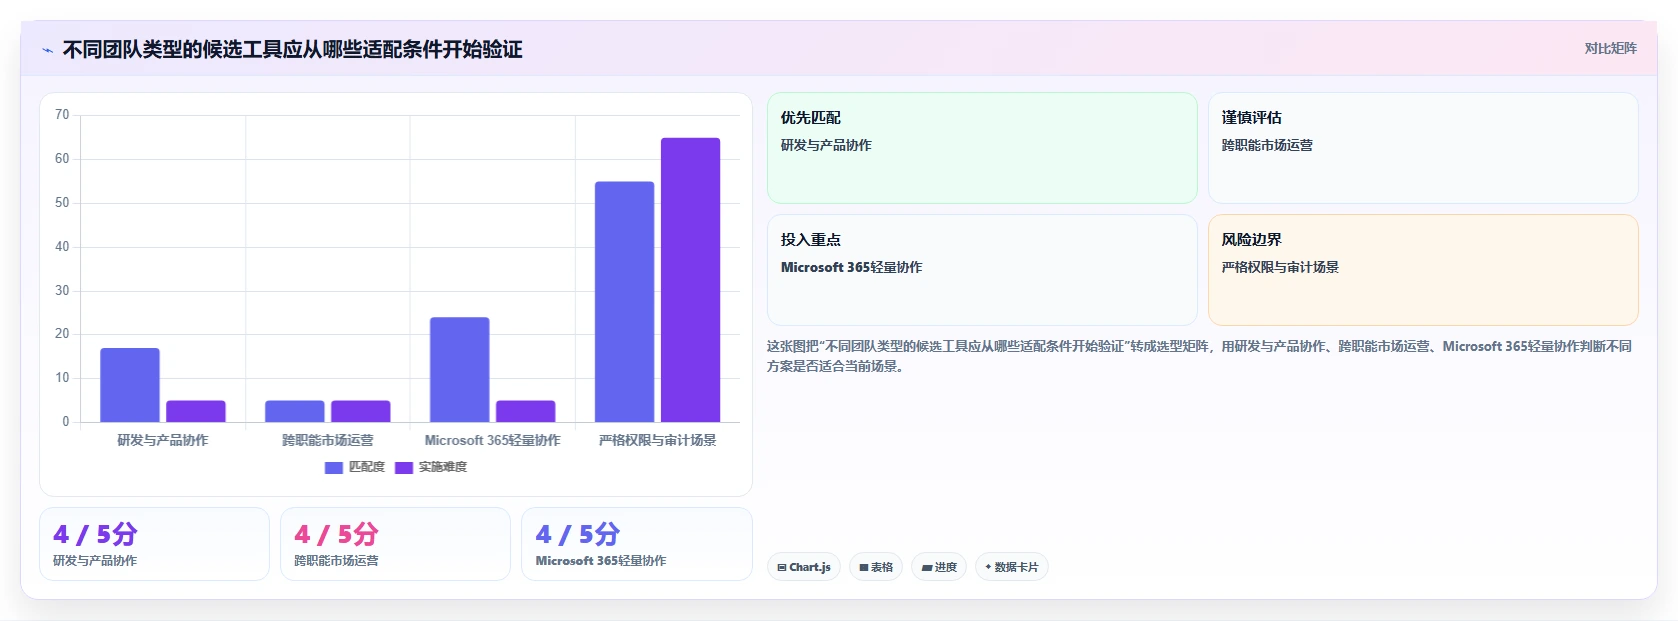1678x621 pixels.
Task: Click the x-axis label Microsoft 365轻量协作
Action: point(493,440)
